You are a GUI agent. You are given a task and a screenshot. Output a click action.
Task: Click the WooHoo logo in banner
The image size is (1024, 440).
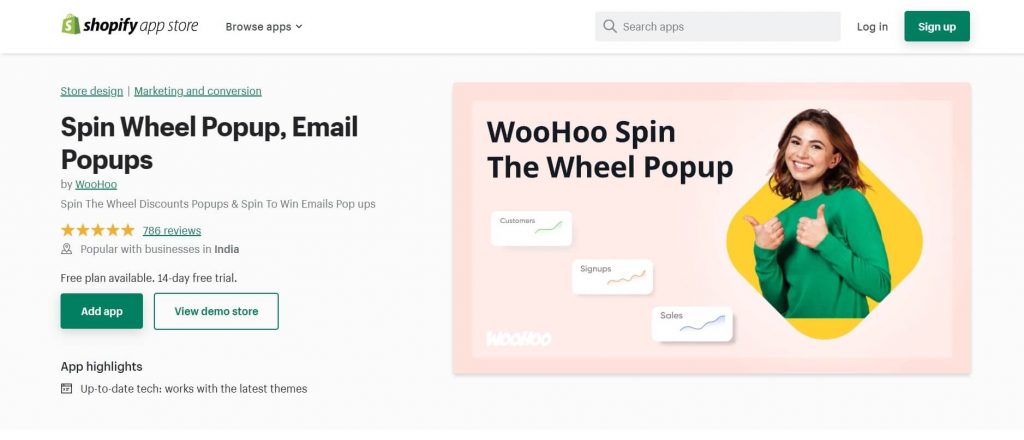pyautogui.click(x=519, y=338)
